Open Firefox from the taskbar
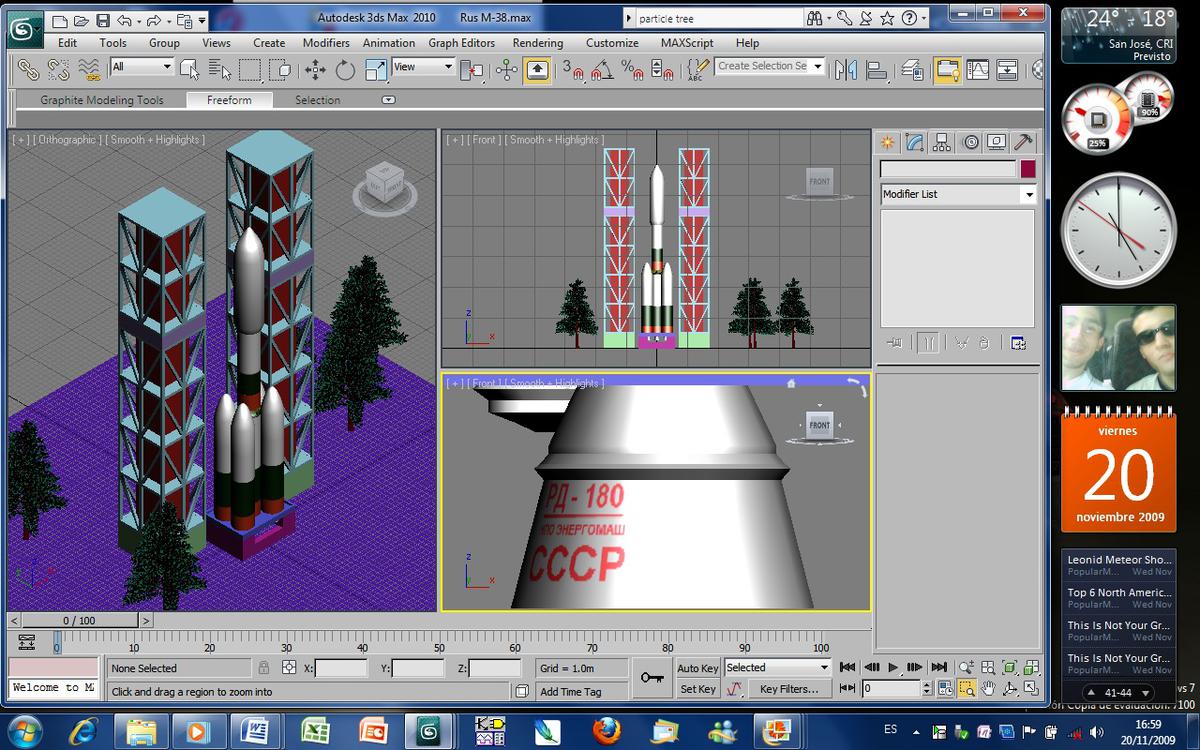Image resolution: width=1200 pixels, height=750 pixels. tap(606, 731)
